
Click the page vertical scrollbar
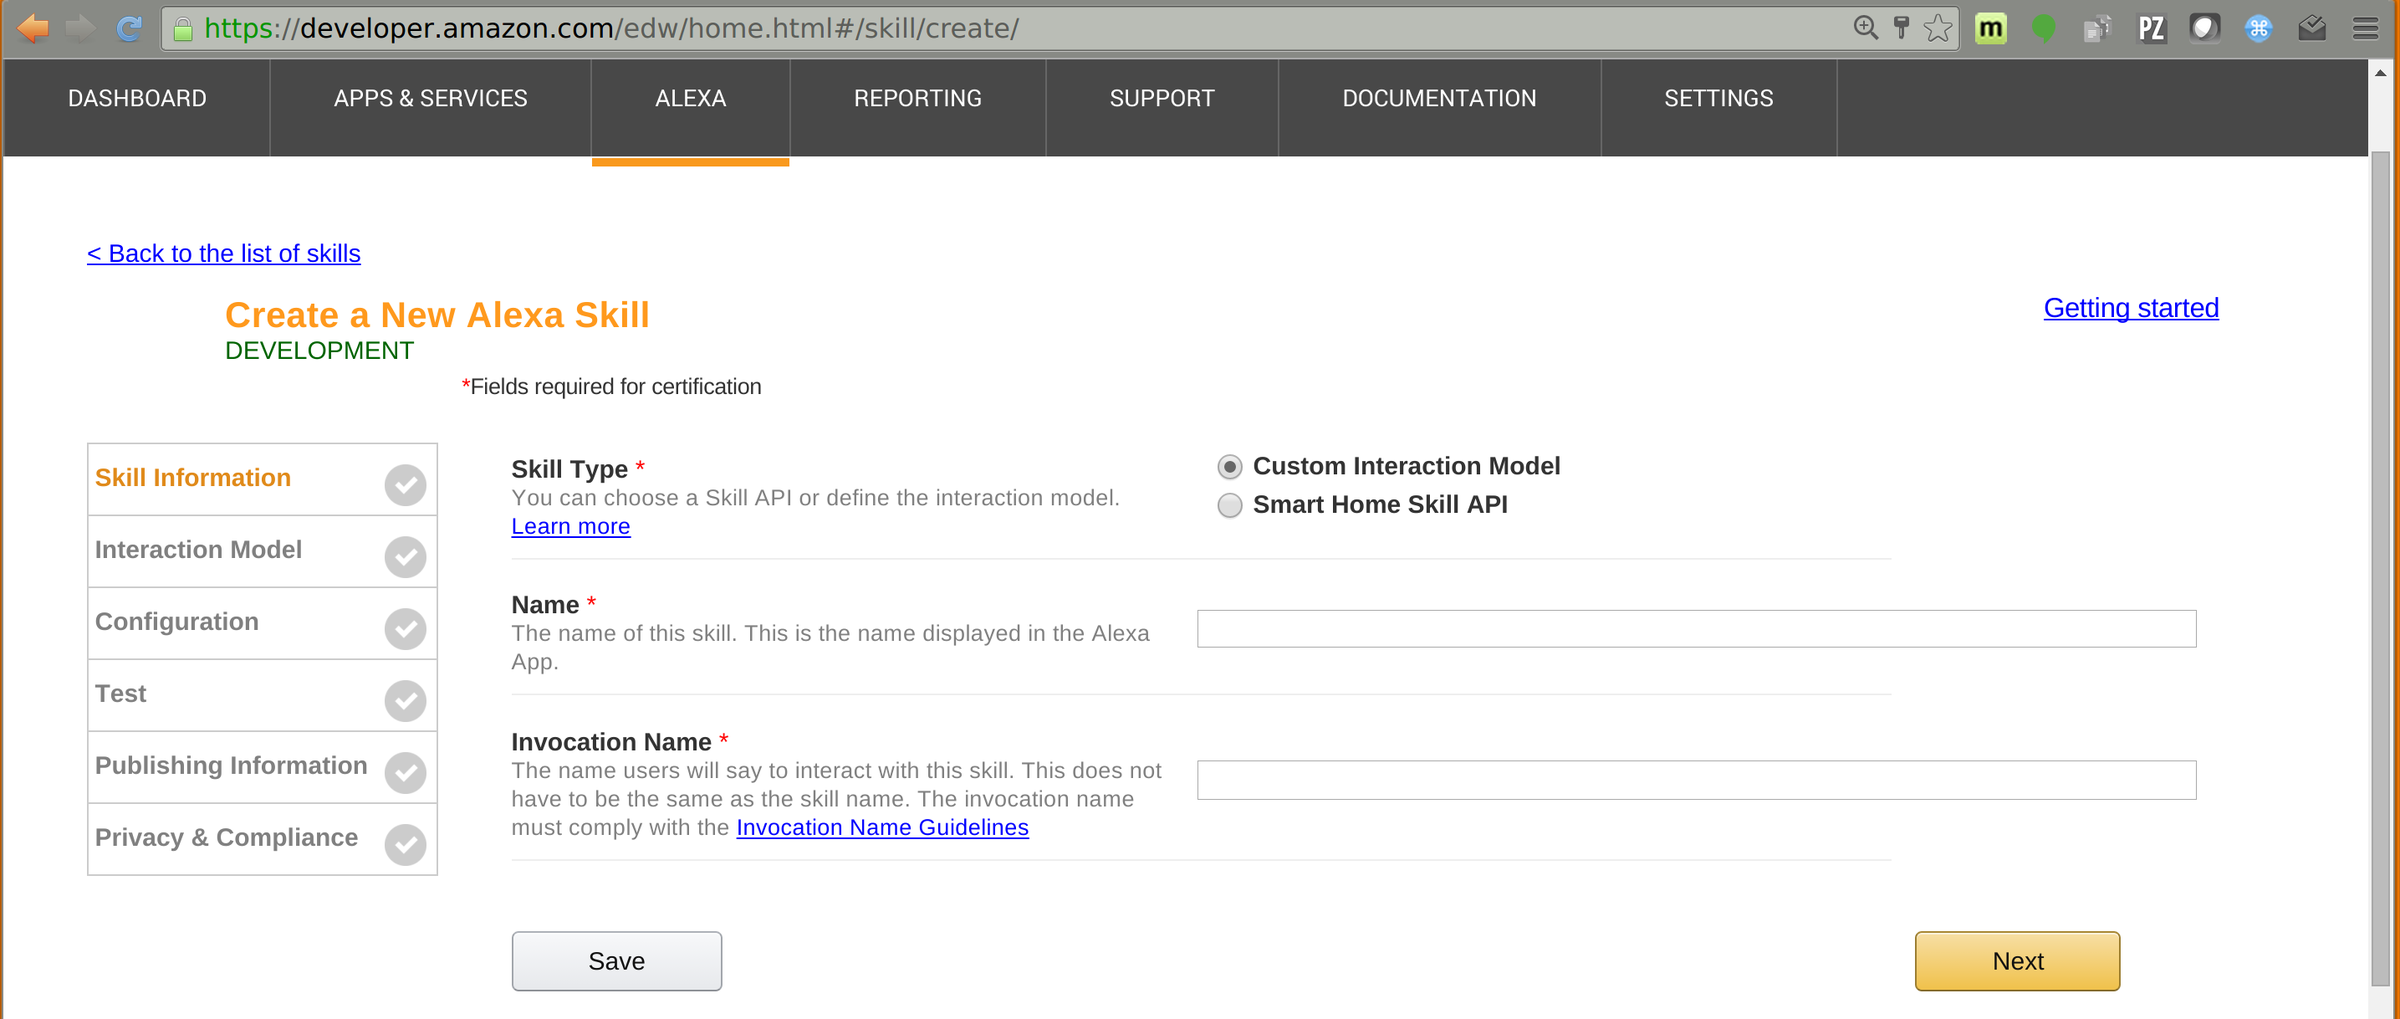coord(2381,568)
